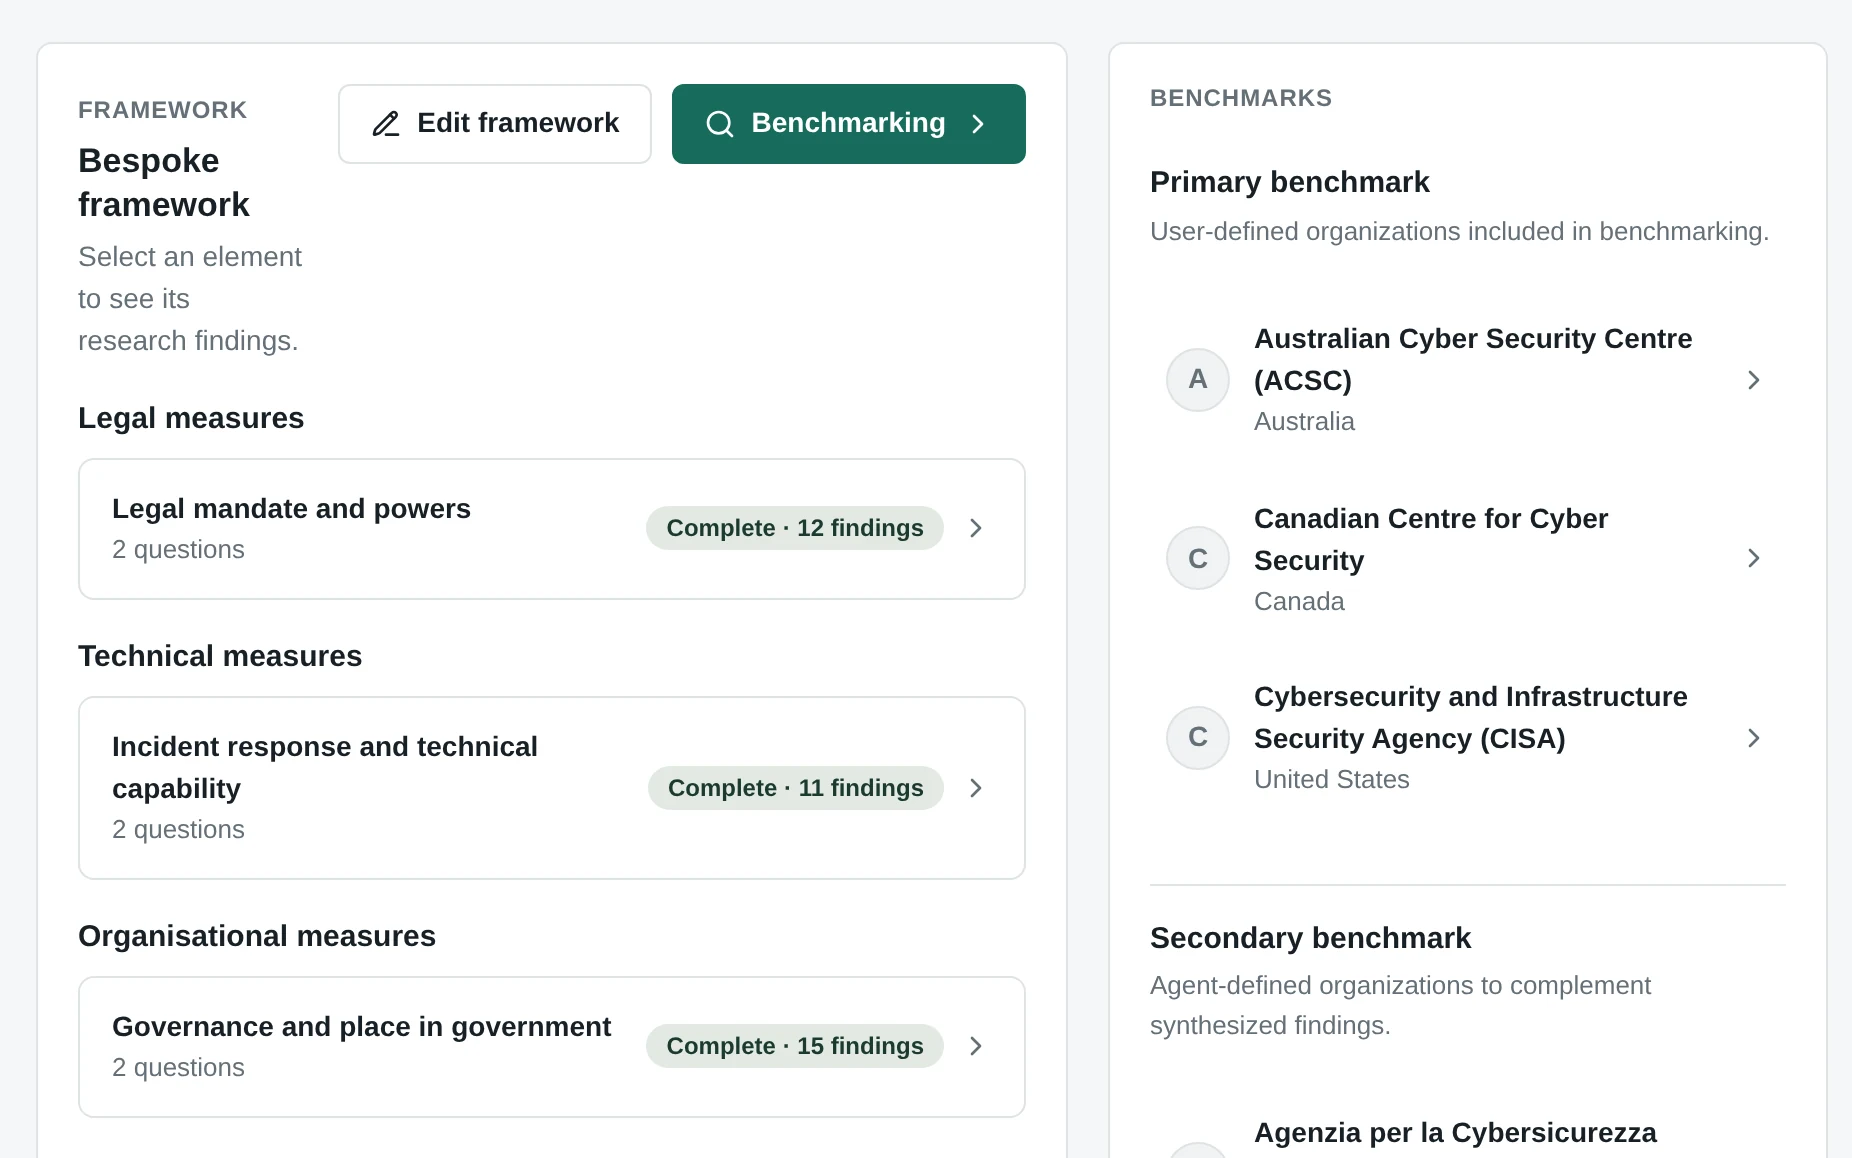Click the Complete · 12 findings badge
The height and width of the screenshot is (1158, 1852).
click(x=795, y=528)
